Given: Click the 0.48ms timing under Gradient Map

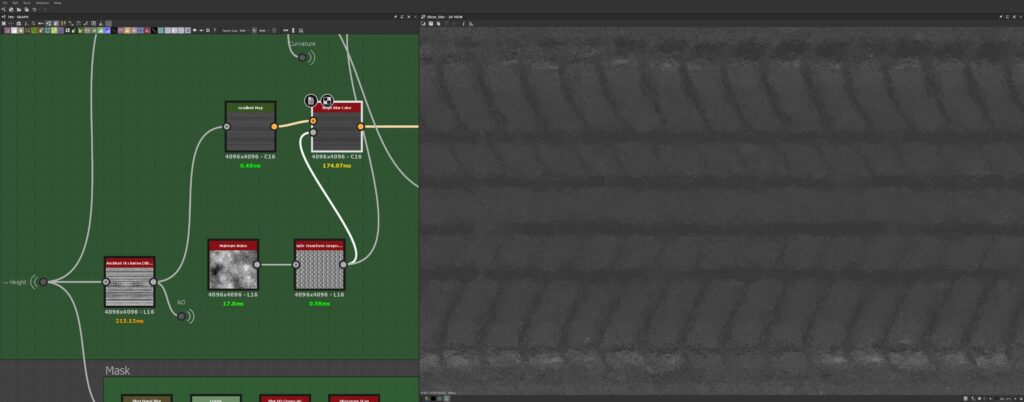Looking at the screenshot, I should [250, 166].
